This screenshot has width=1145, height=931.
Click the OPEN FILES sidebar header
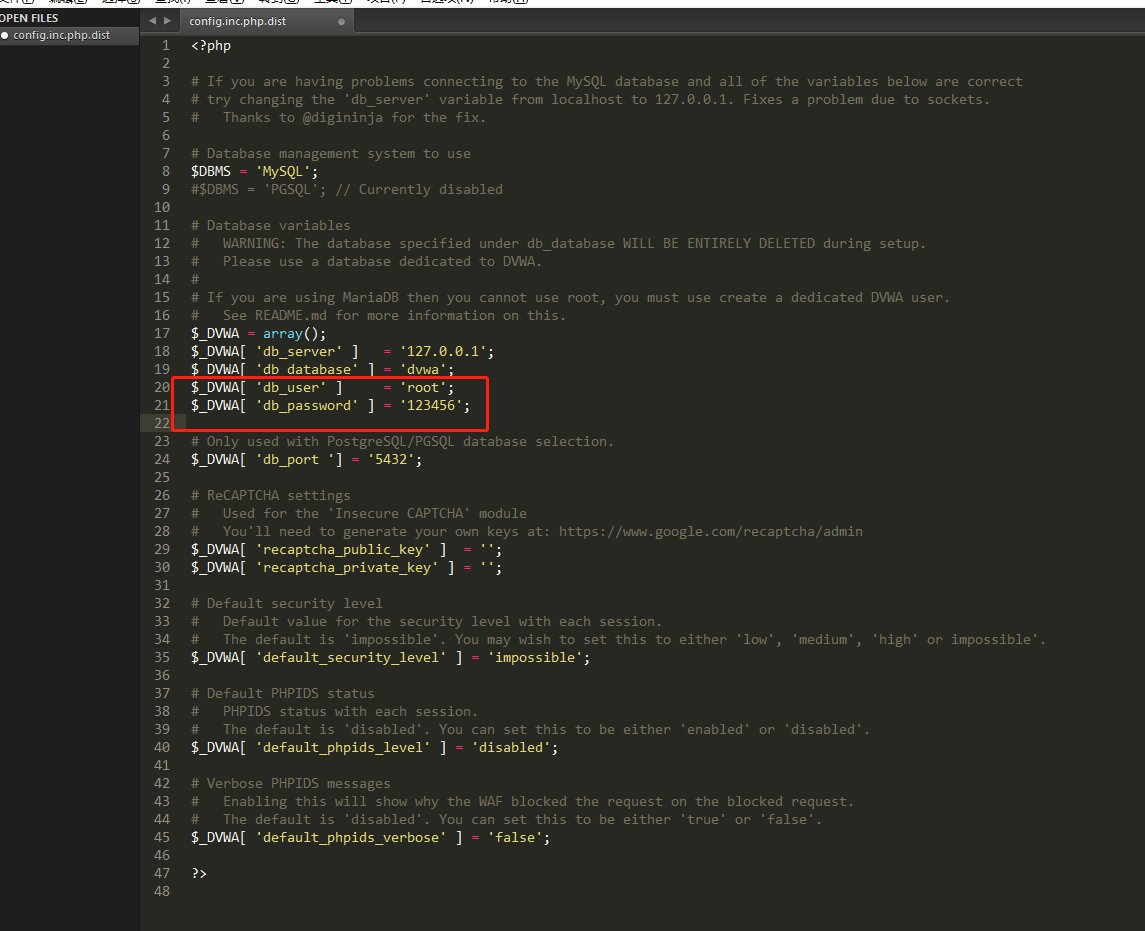(x=29, y=18)
